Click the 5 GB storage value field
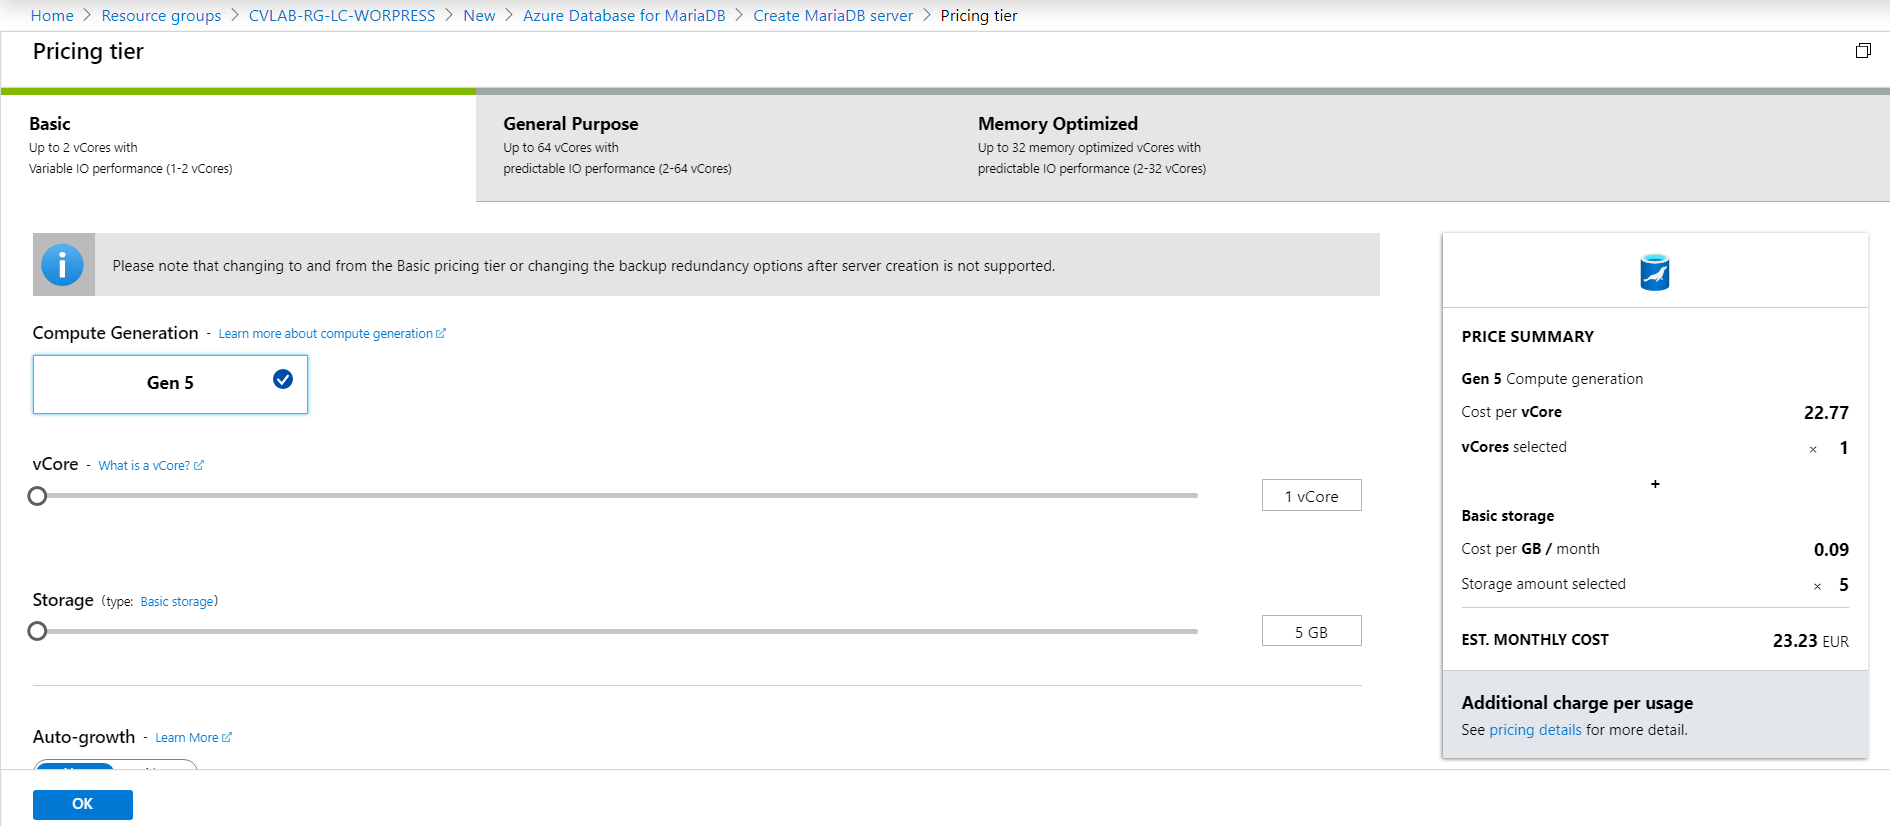The height and width of the screenshot is (826, 1890). [1311, 632]
